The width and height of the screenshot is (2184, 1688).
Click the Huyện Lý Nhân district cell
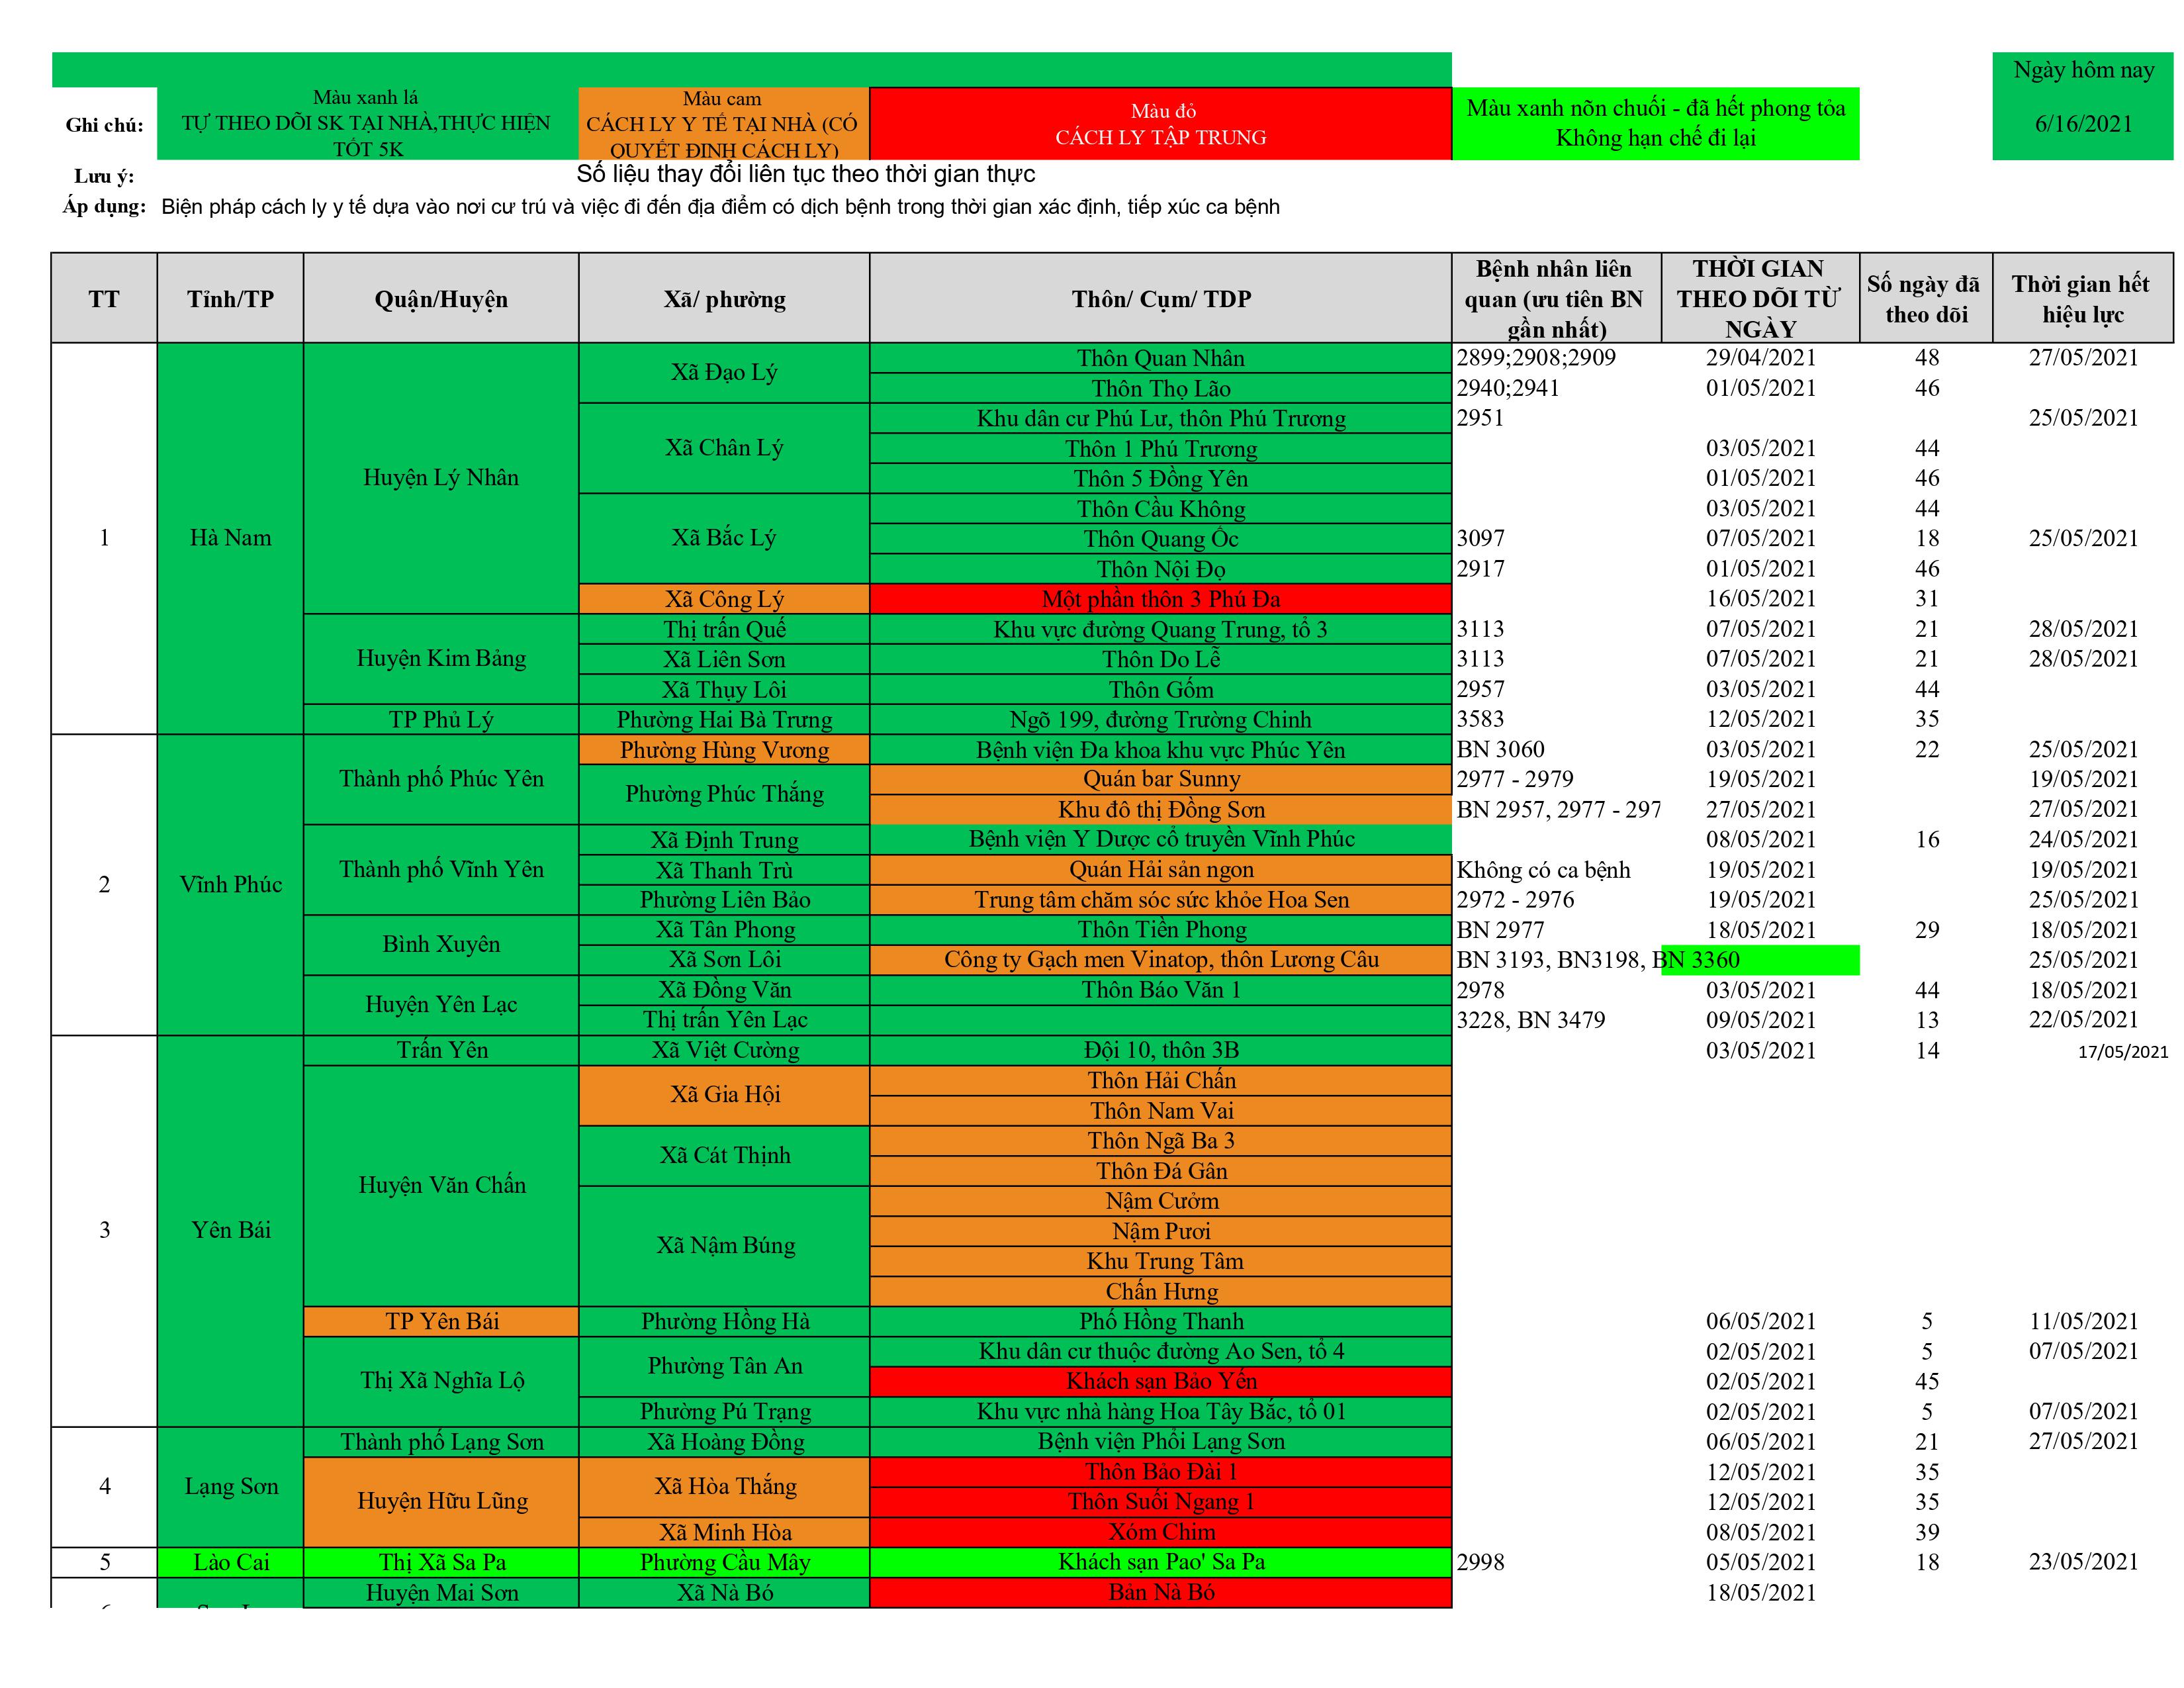[441, 478]
